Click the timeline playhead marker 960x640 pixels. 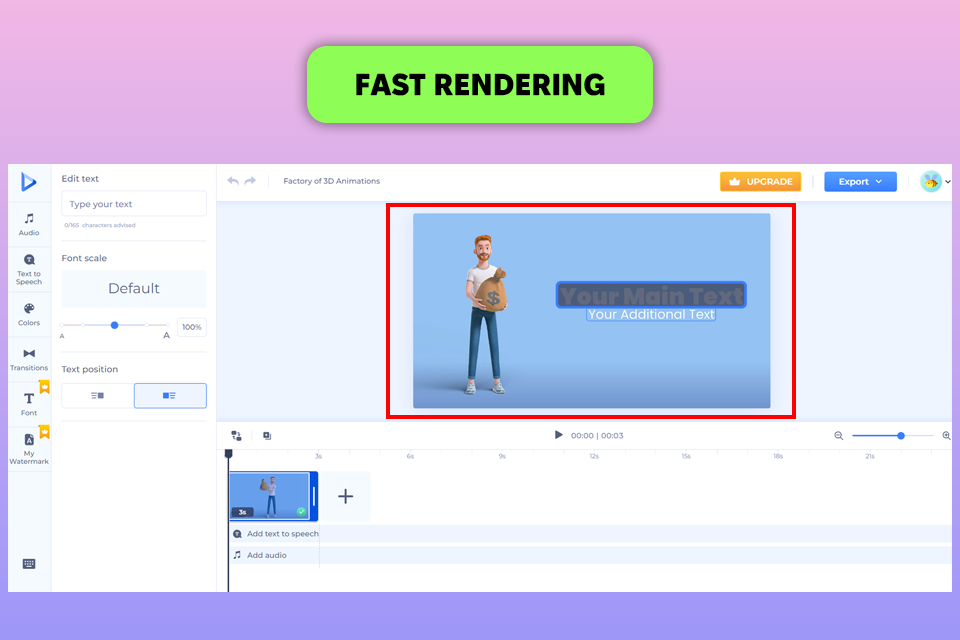click(x=228, y=454)
